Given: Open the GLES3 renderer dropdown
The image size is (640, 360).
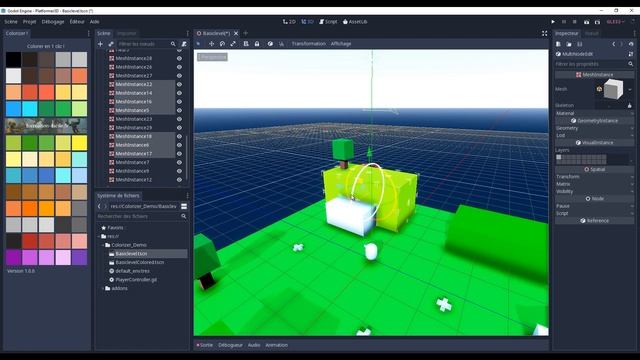Looking at the screenshot, I should [616, 22].
